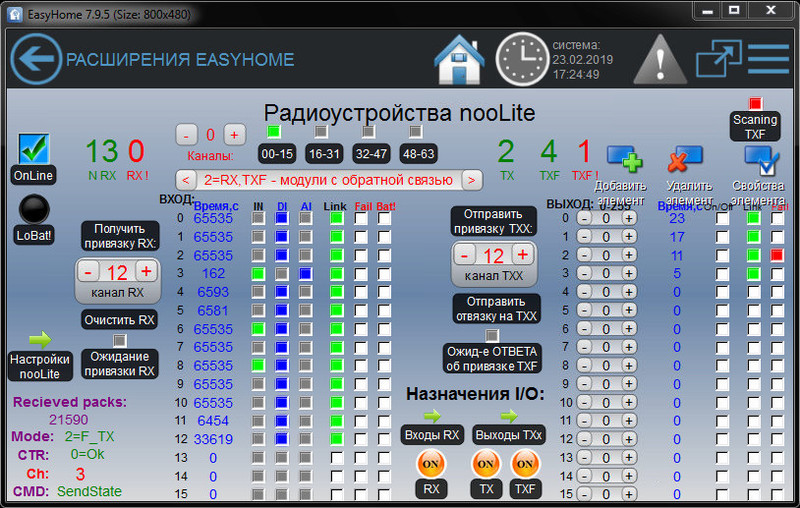
Task: Click the window switch icon
Action: pos(716,59)
